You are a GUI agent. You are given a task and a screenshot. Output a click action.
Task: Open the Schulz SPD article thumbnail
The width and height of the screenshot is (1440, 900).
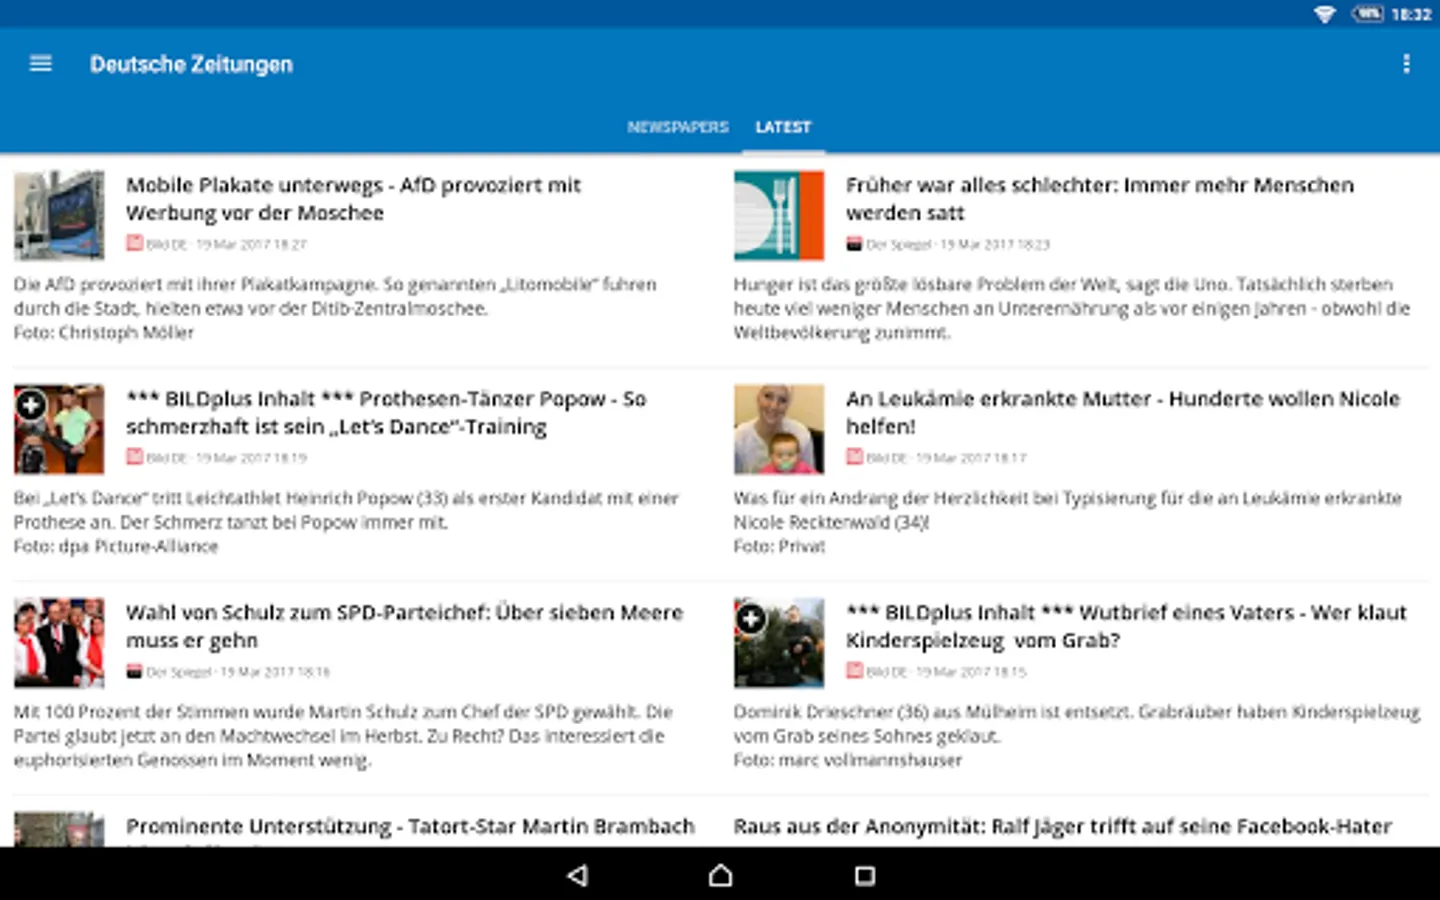click(x=59, y=643)
